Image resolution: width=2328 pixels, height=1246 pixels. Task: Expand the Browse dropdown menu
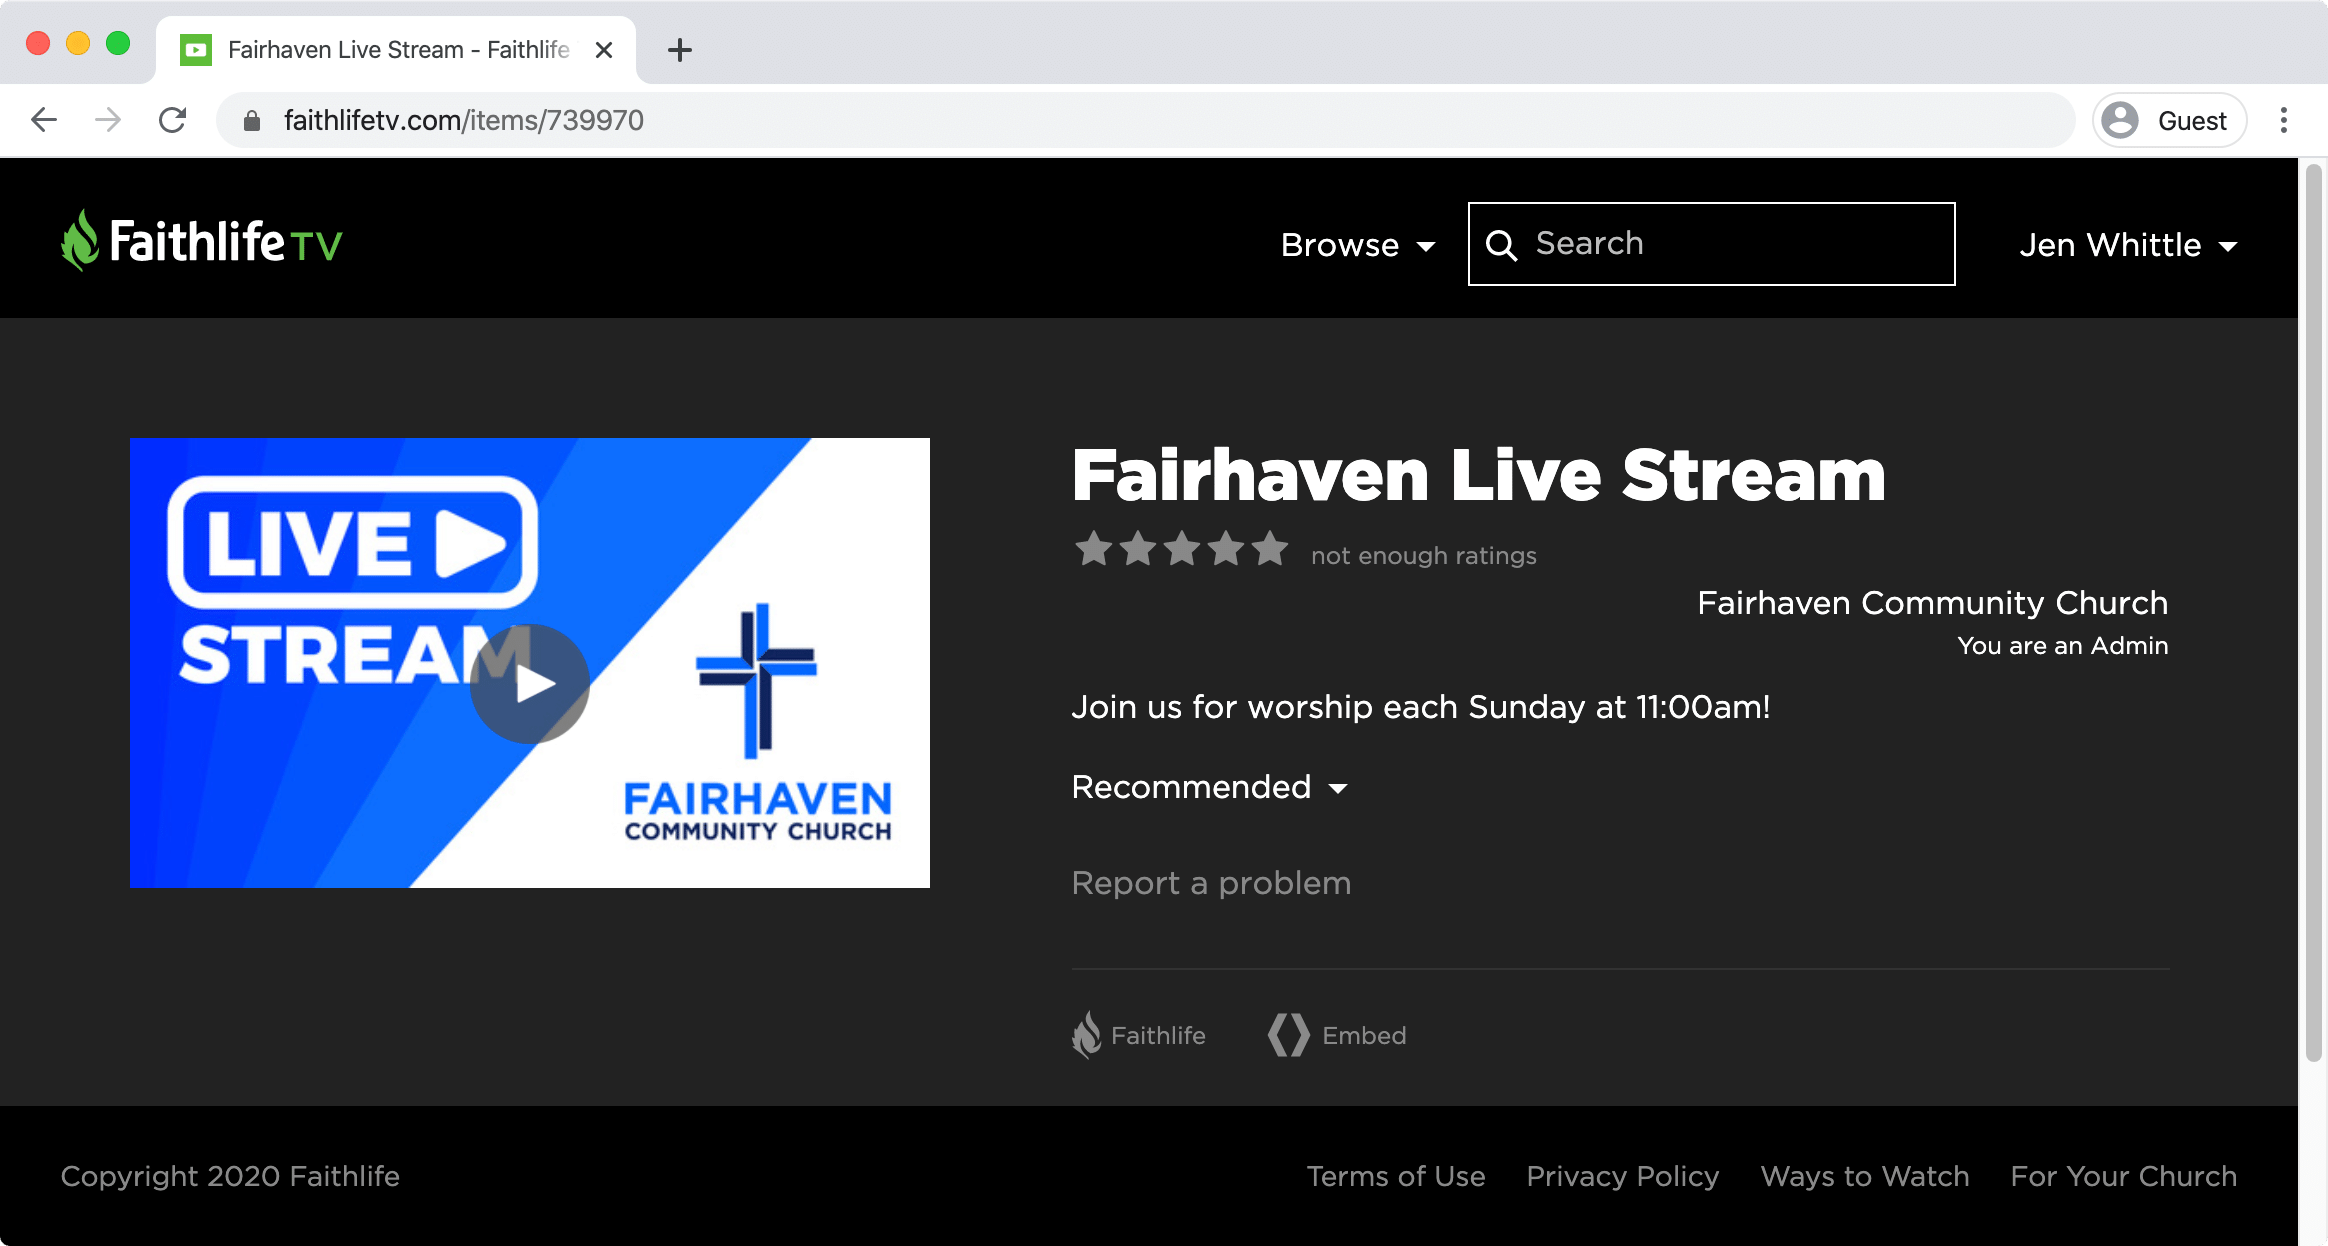click(1358, 245)
